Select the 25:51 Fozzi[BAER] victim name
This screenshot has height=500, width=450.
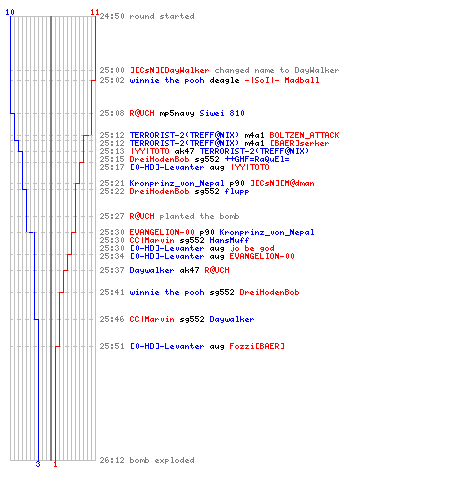(x=257, y=346)
